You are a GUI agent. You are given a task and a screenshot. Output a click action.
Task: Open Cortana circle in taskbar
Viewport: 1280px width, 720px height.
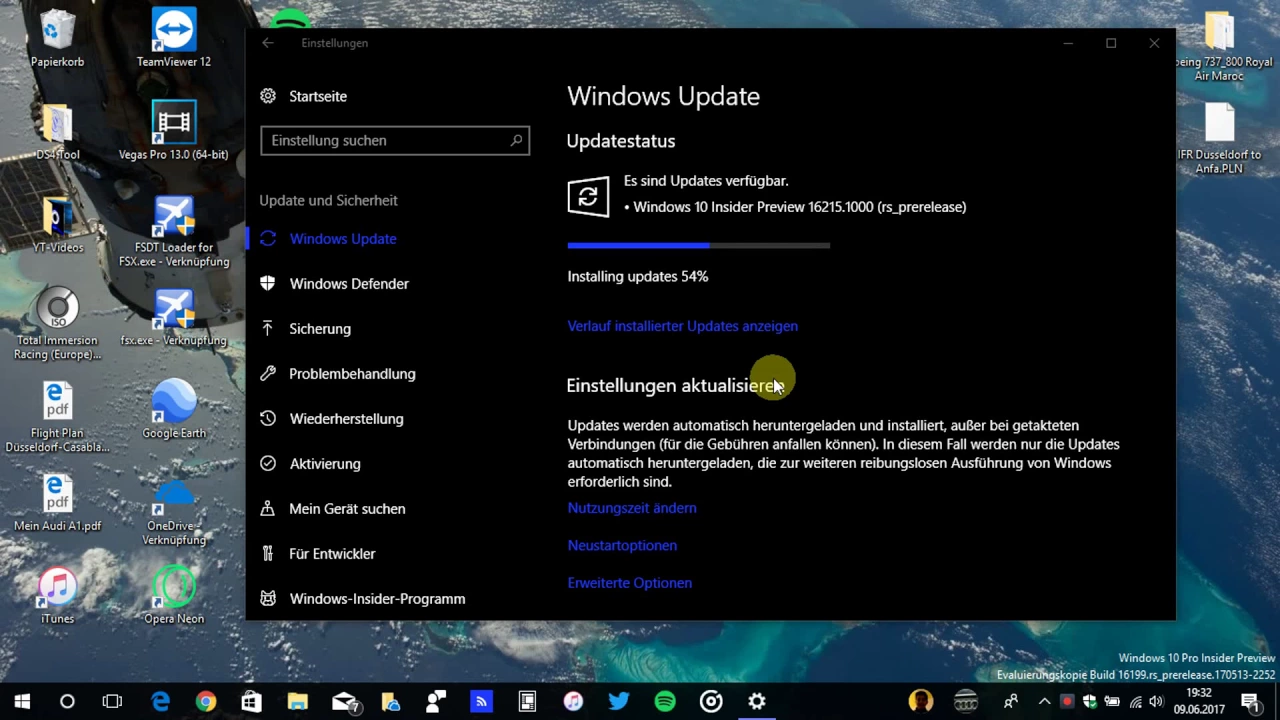(67, 701)
